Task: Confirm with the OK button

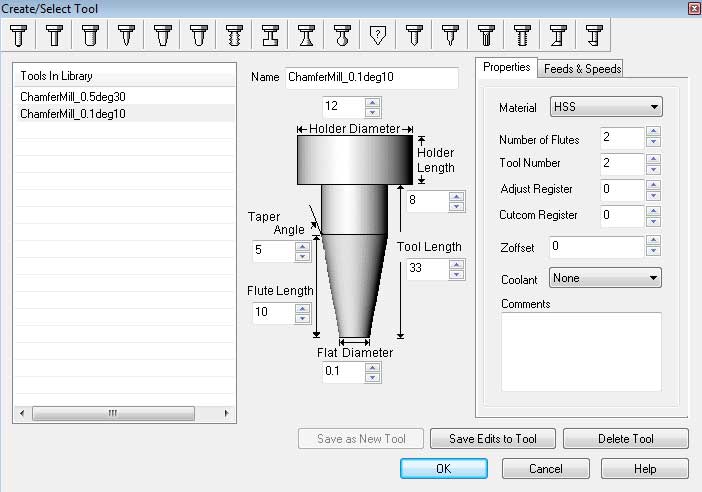Action: pyautogui.click(x=444, y=469)
